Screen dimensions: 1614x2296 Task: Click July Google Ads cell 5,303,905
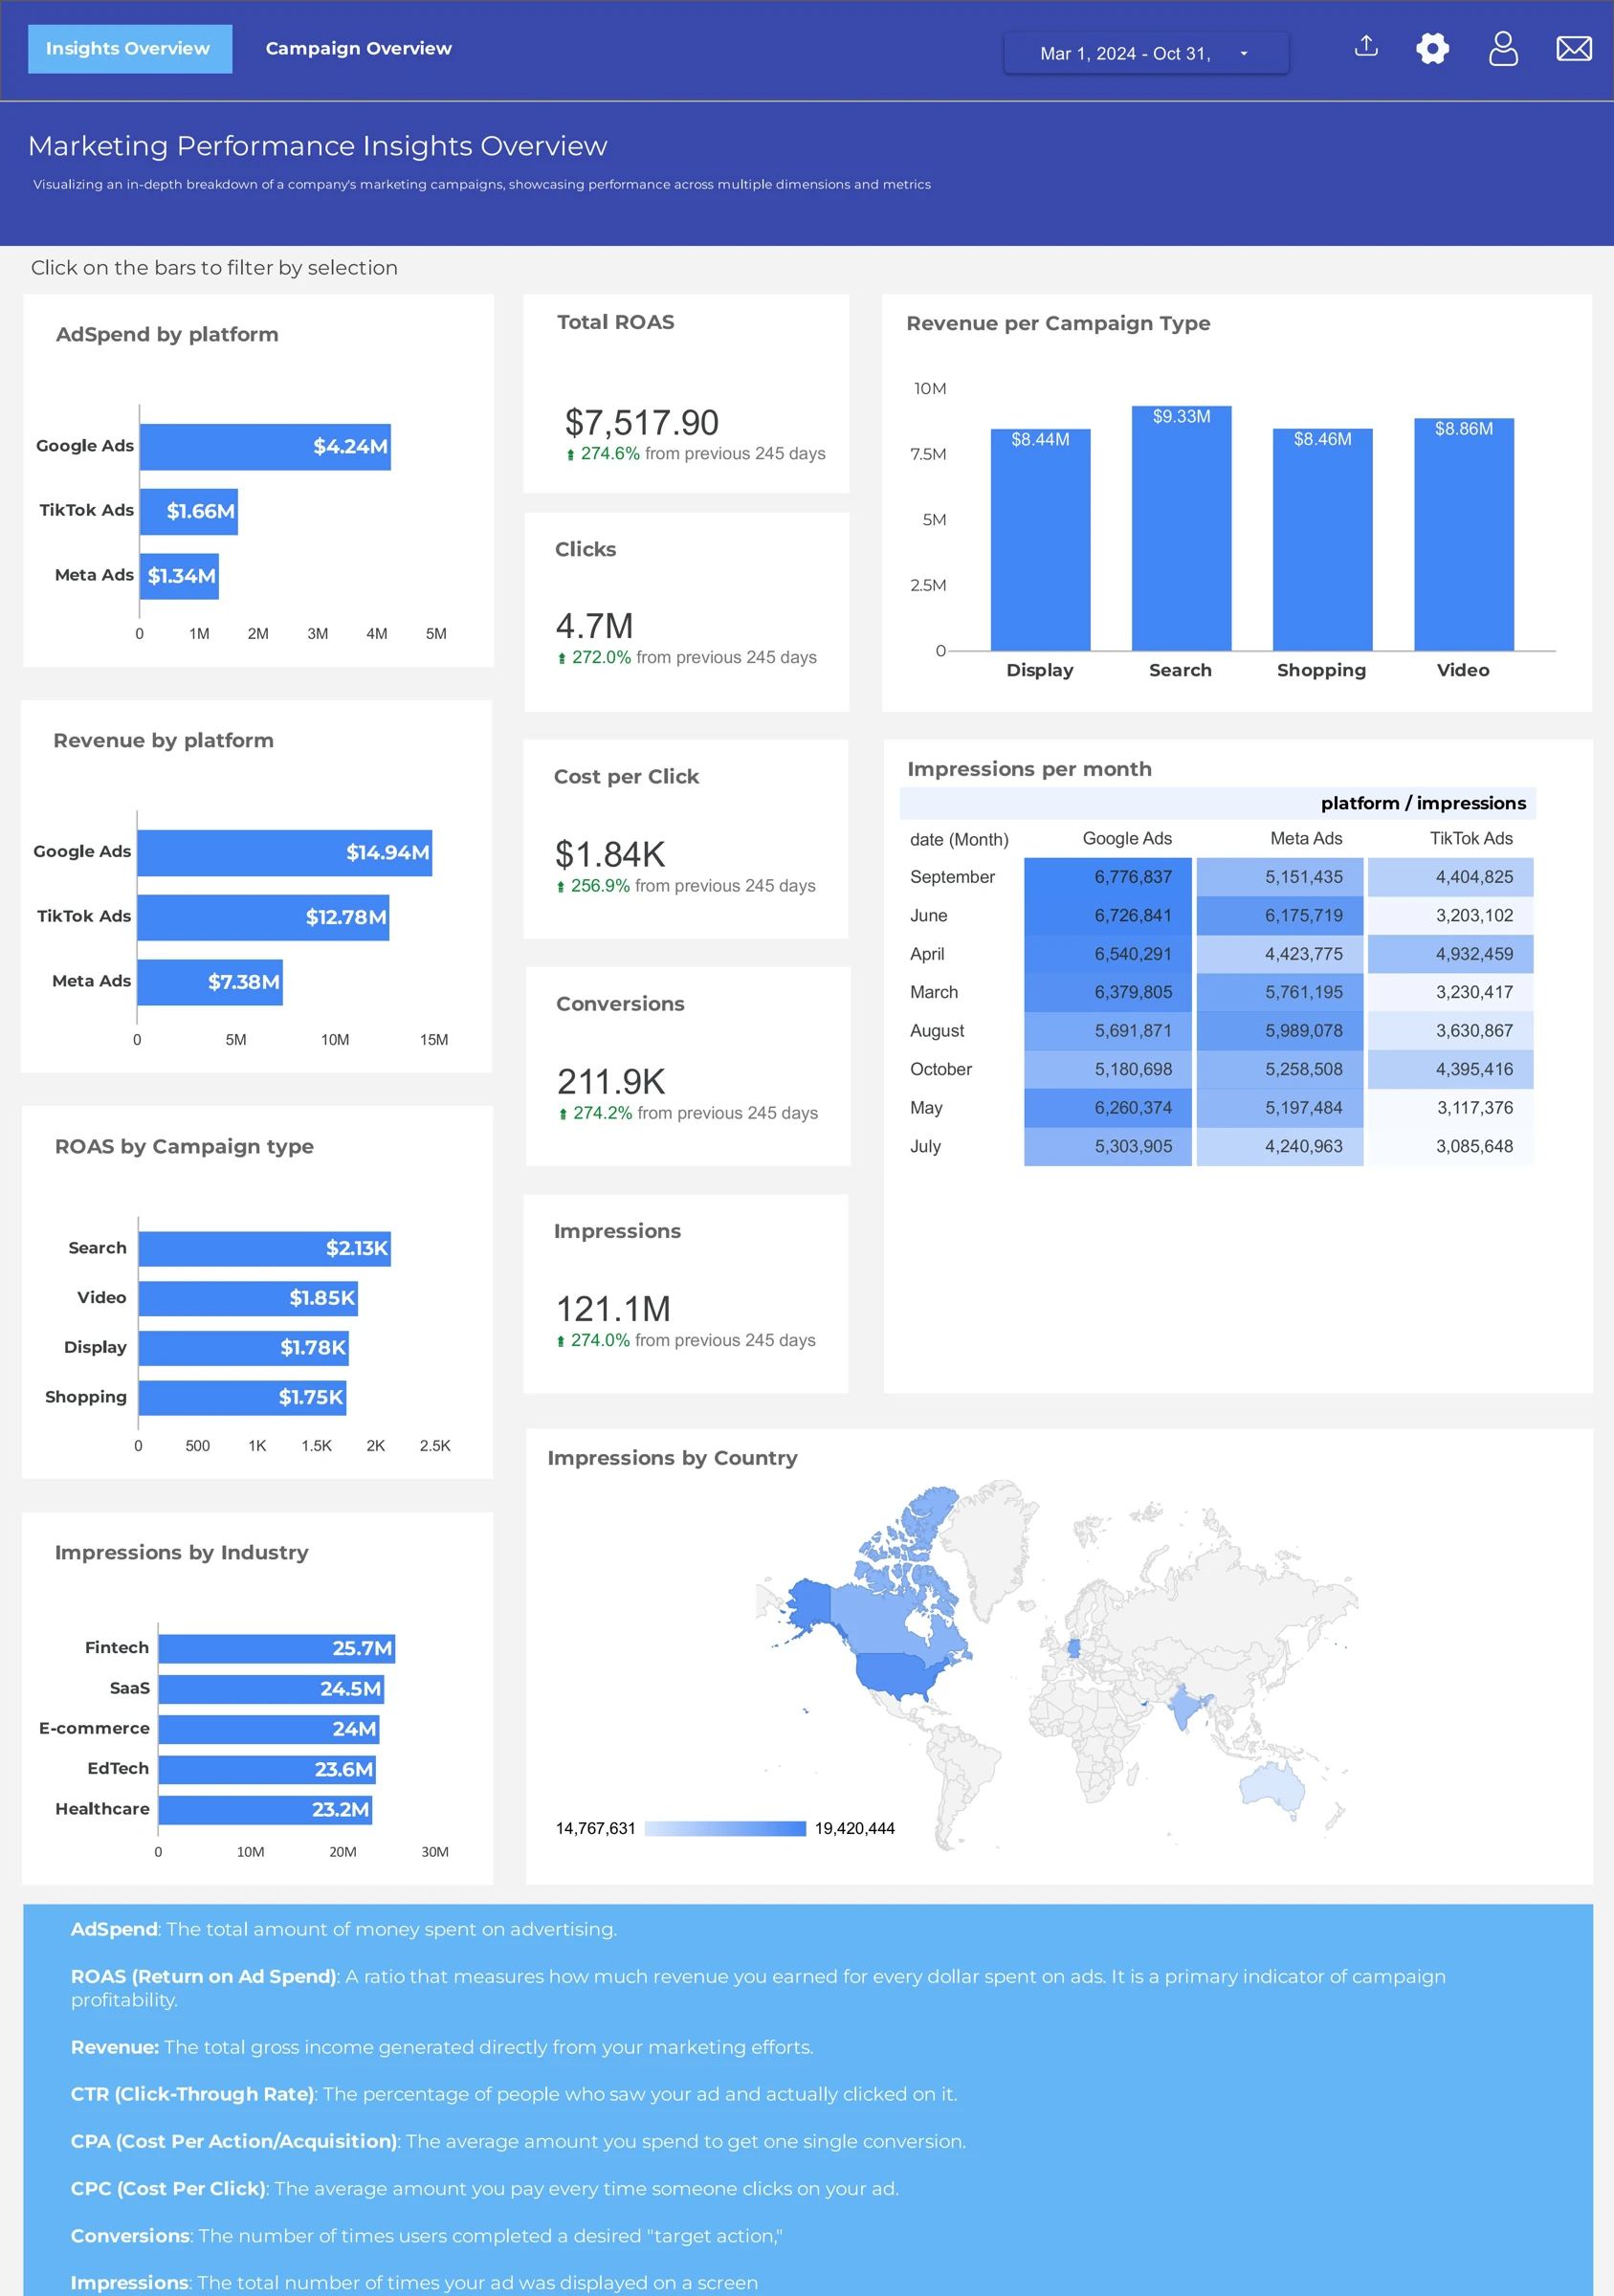(x=1108, y=1147)
